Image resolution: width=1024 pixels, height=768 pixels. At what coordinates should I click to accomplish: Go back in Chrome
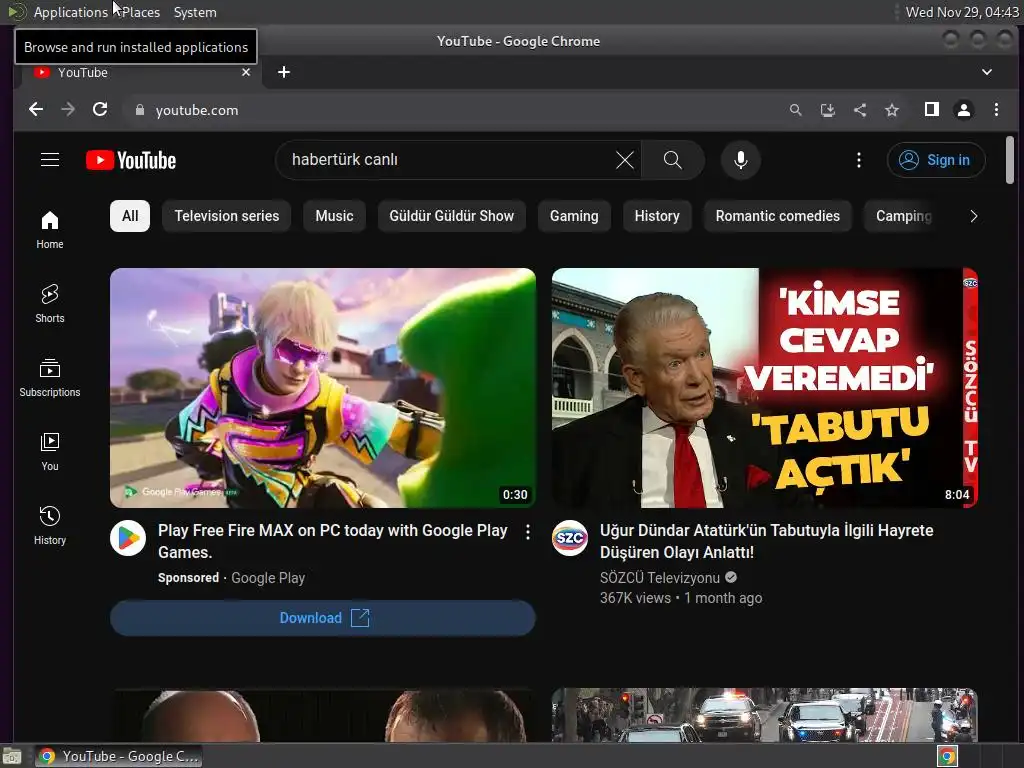36,110
